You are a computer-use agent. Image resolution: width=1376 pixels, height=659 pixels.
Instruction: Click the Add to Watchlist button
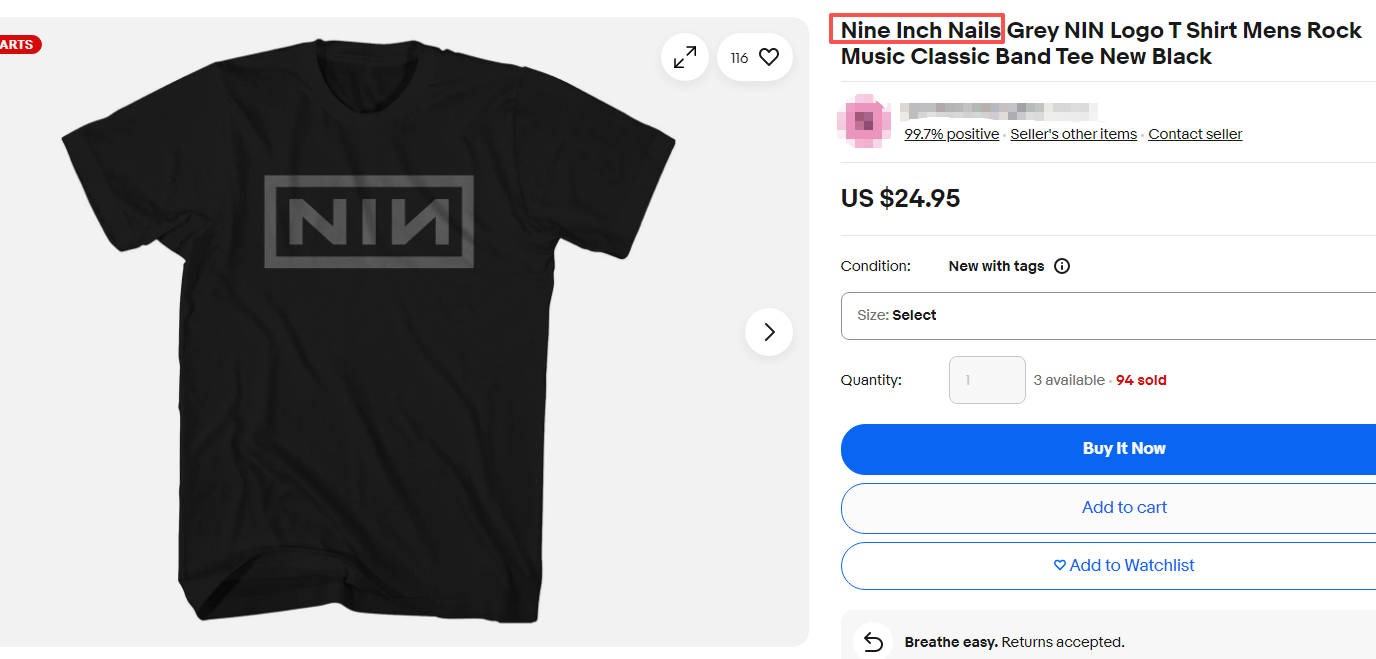(x=1123, y=566)
